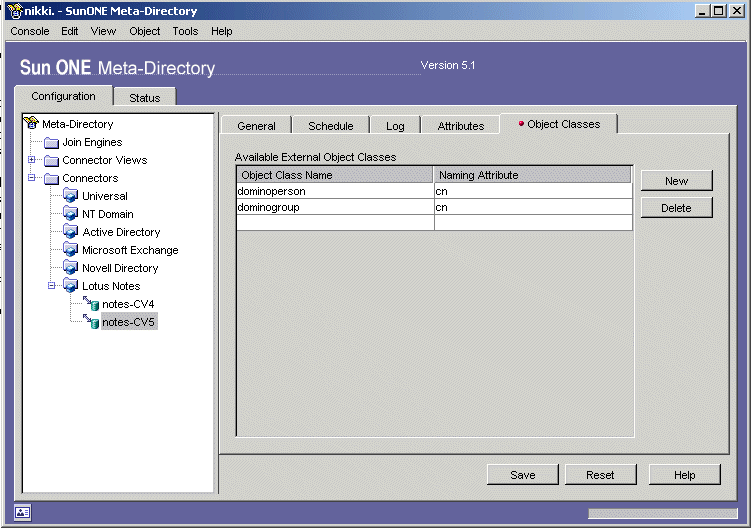
Task: Save the configuration changes
Action: click(x=523, y=475)
